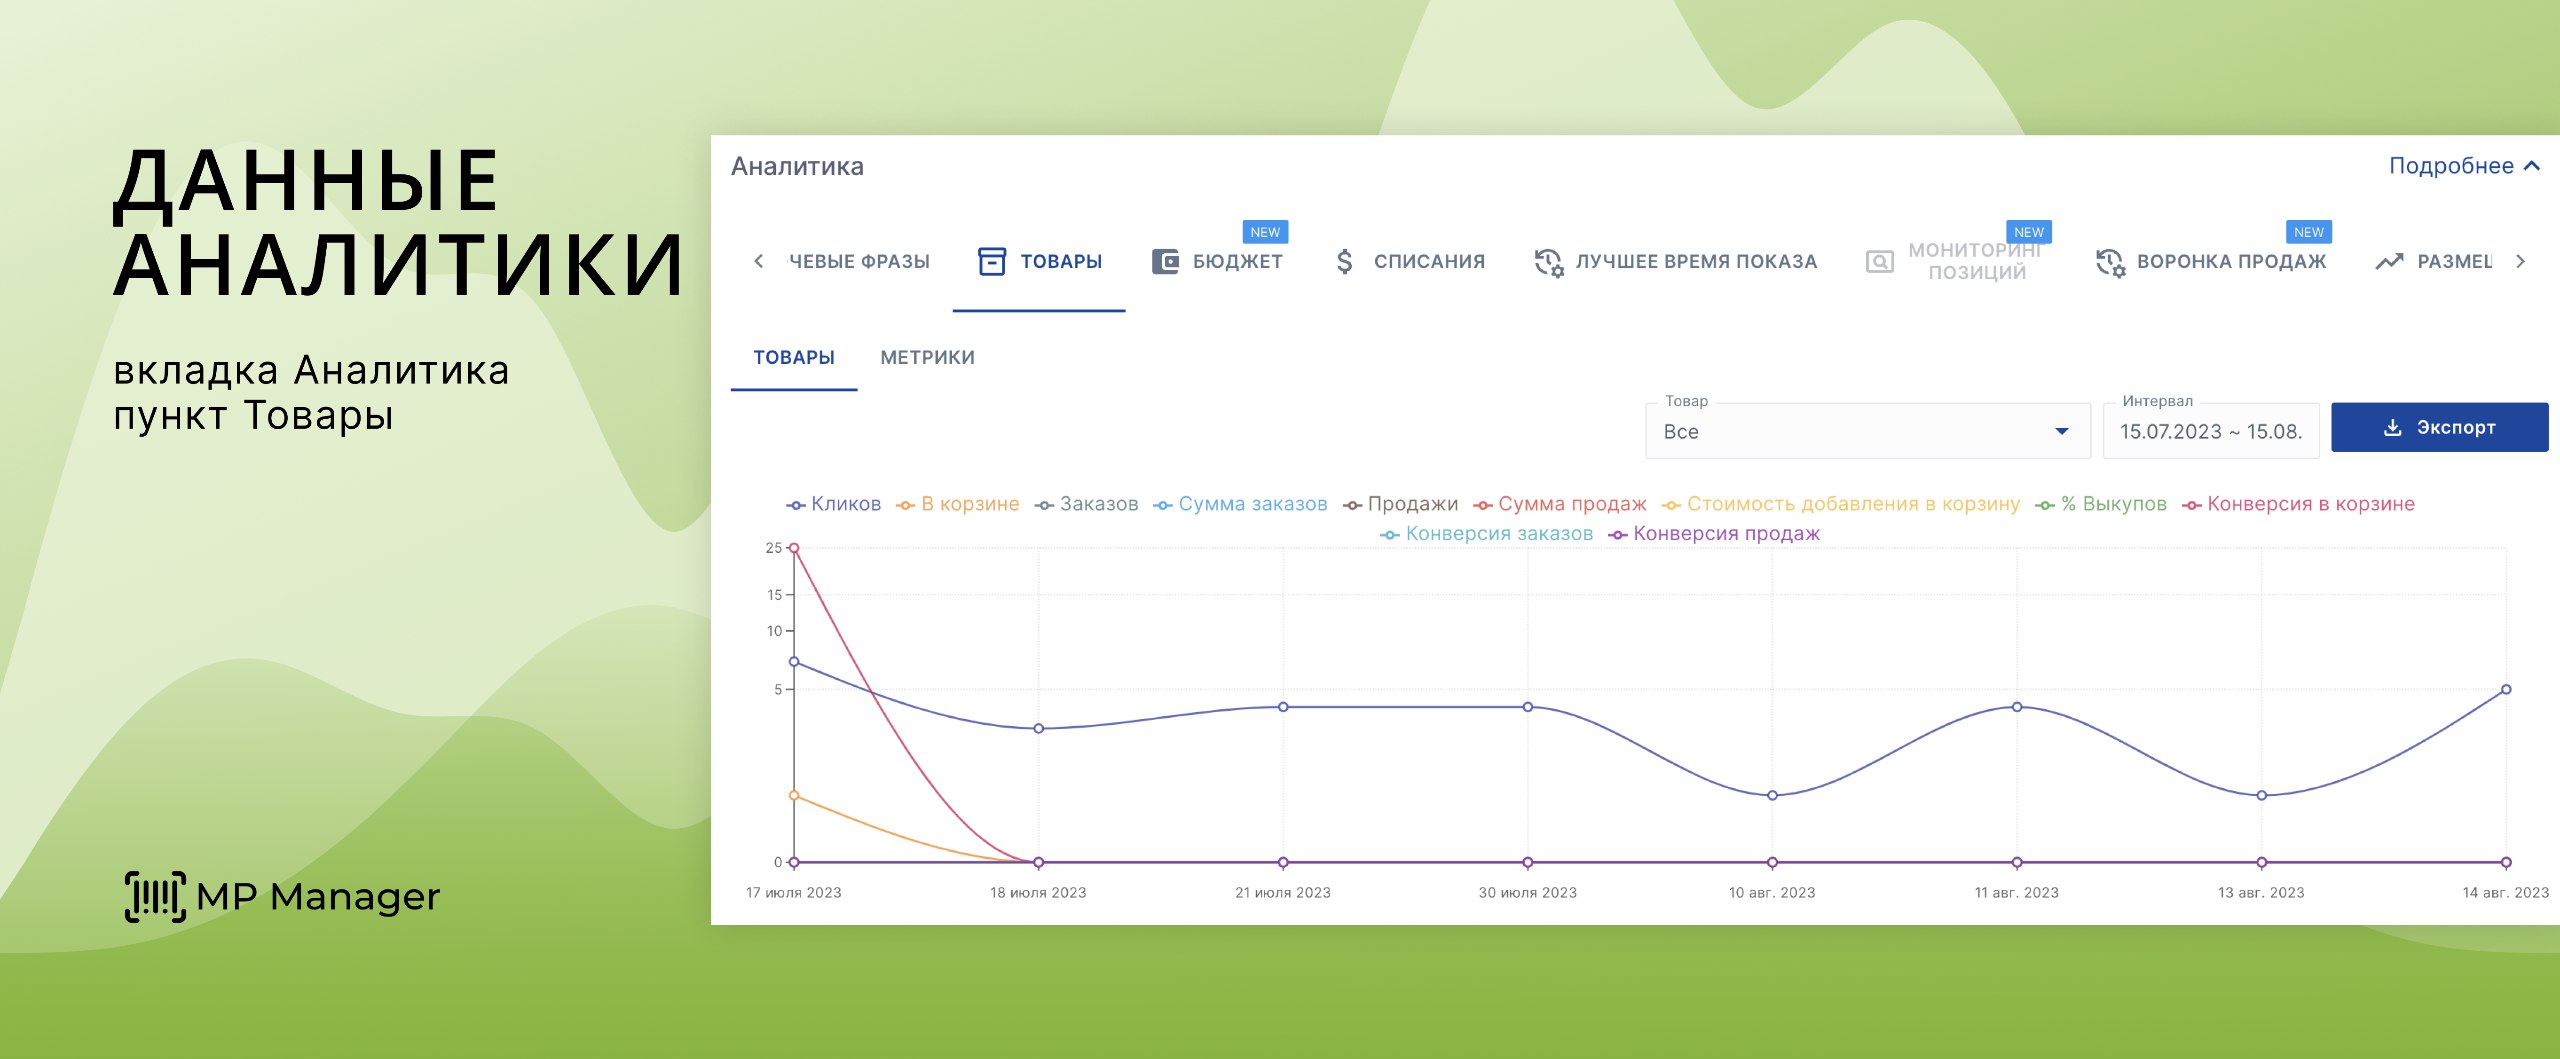Click the Сумма продаж legend color marker

(x=1482, y=505)
